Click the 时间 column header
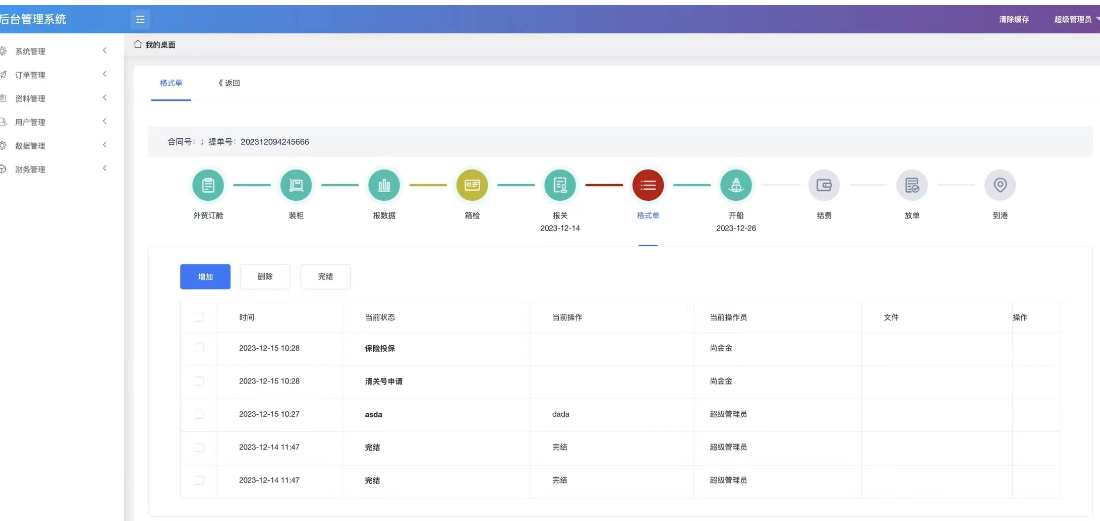This screenshot has height=521, width=1100. click(x=246, y=318)
